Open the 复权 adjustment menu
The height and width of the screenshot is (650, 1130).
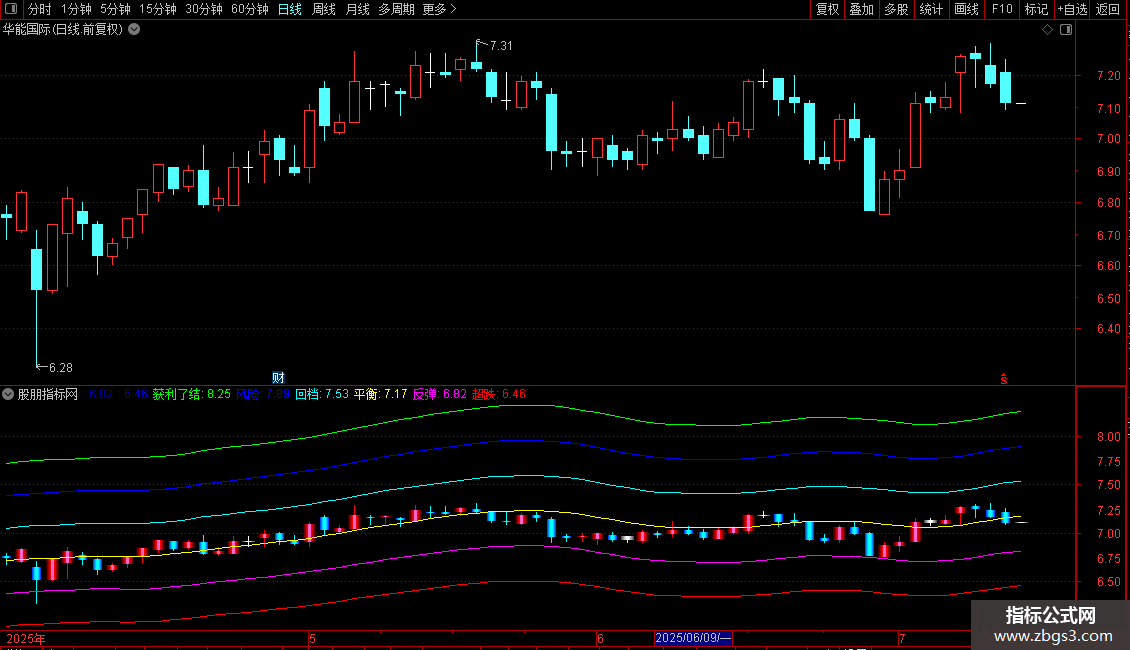click(827, 9)
